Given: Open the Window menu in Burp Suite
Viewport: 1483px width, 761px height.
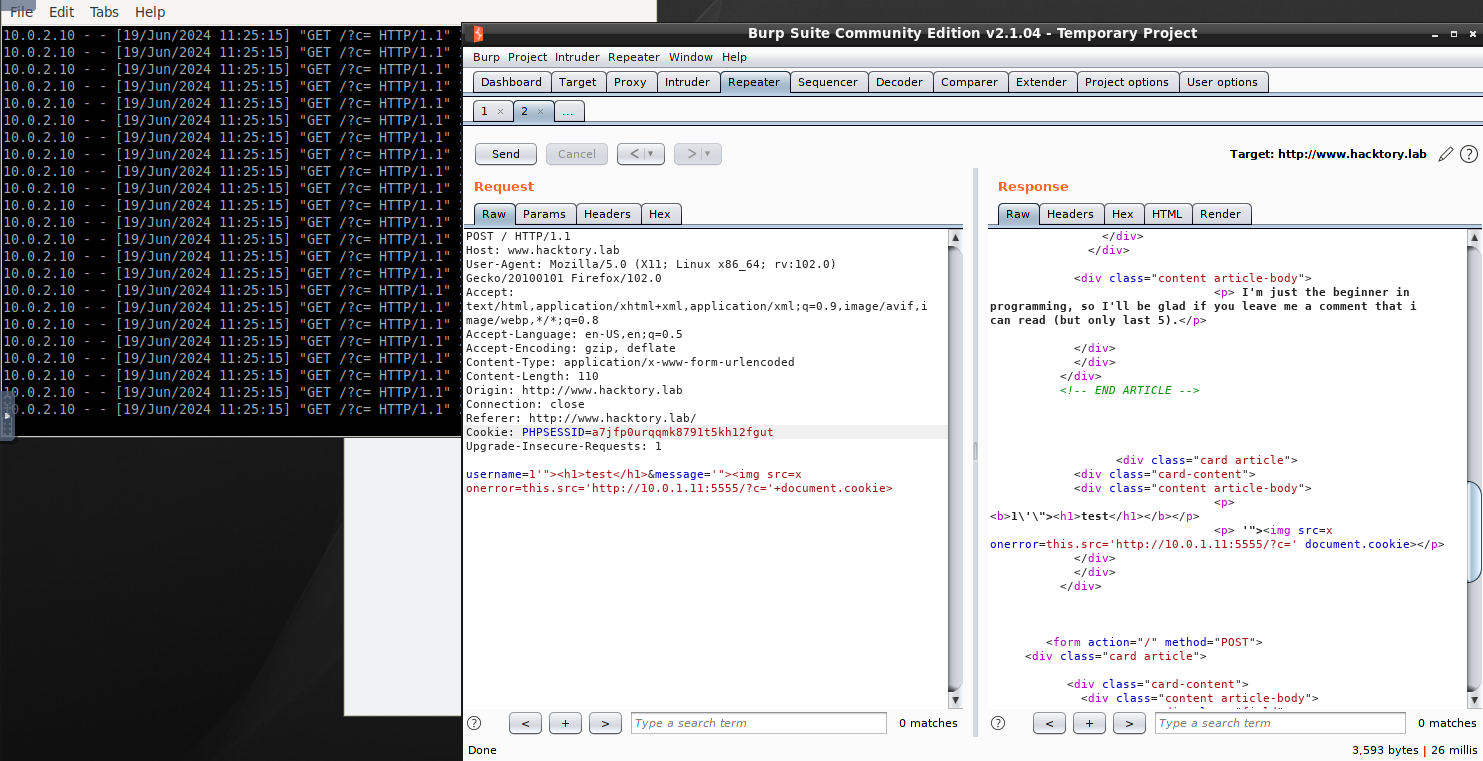Looking at the screenshot, I should point(691,57).
